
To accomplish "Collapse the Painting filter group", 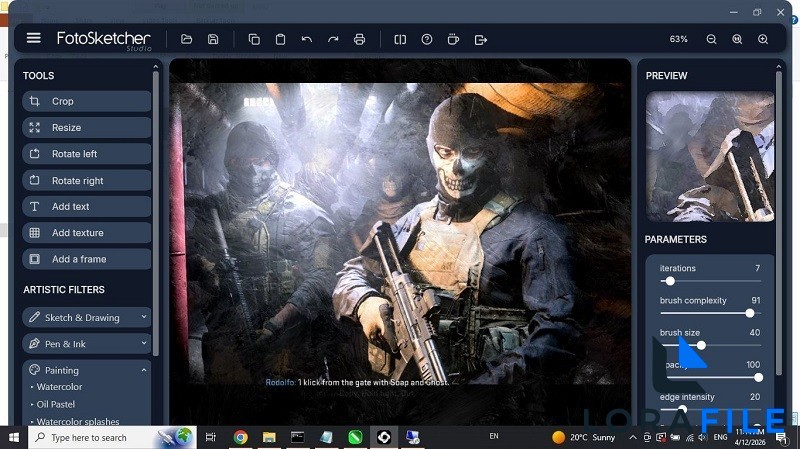I will point(87,370).
